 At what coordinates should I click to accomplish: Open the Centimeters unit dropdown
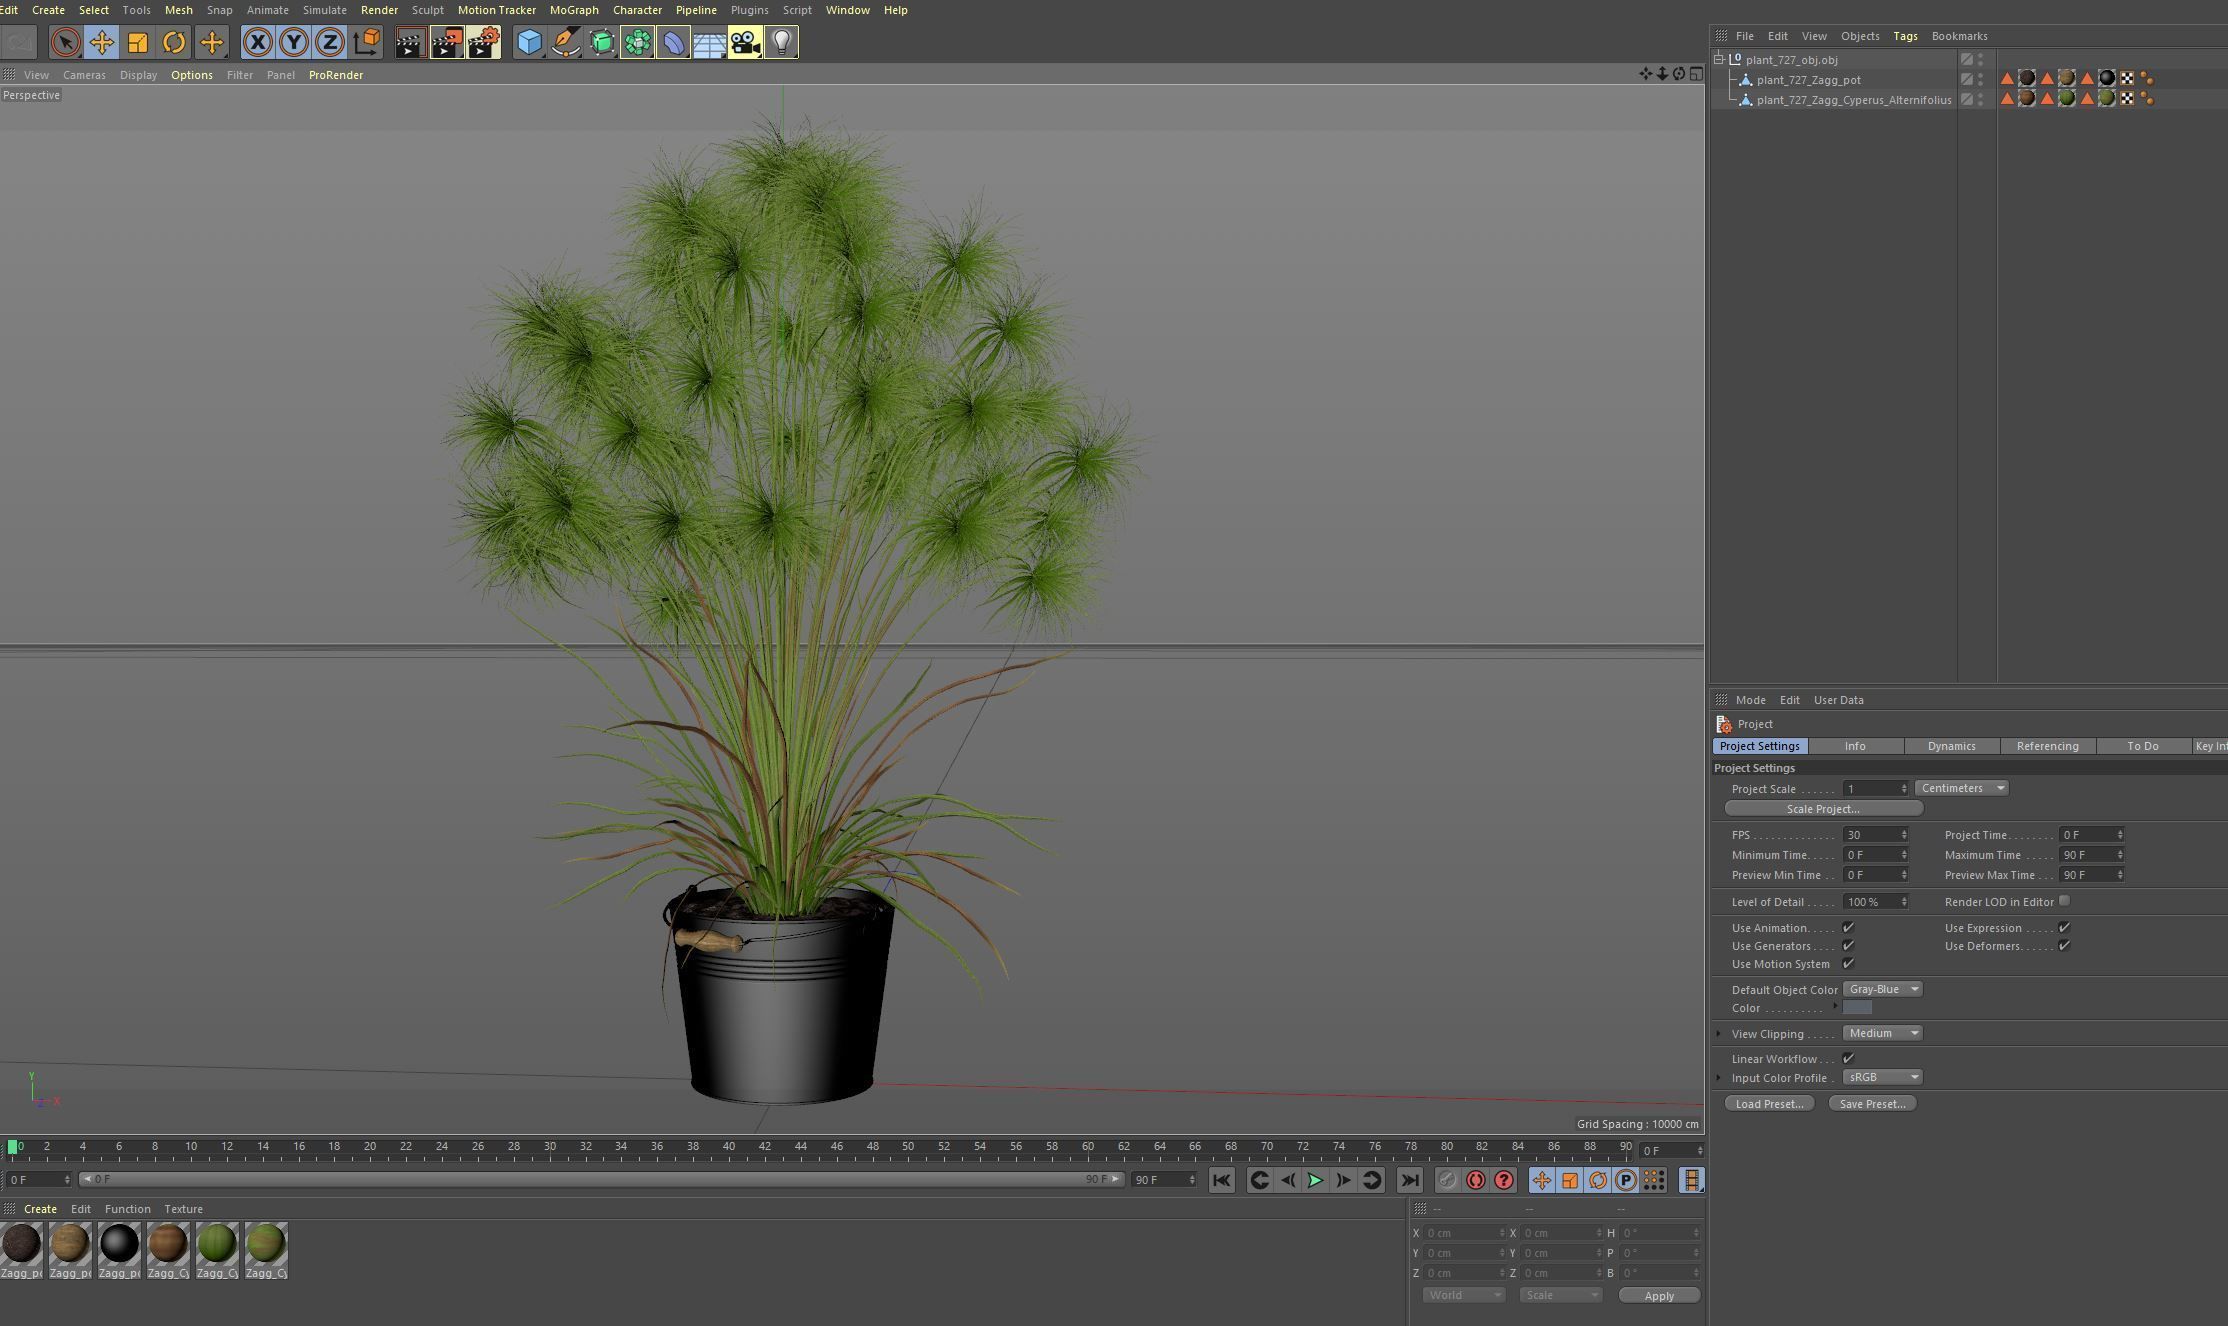coord(1961,788)
